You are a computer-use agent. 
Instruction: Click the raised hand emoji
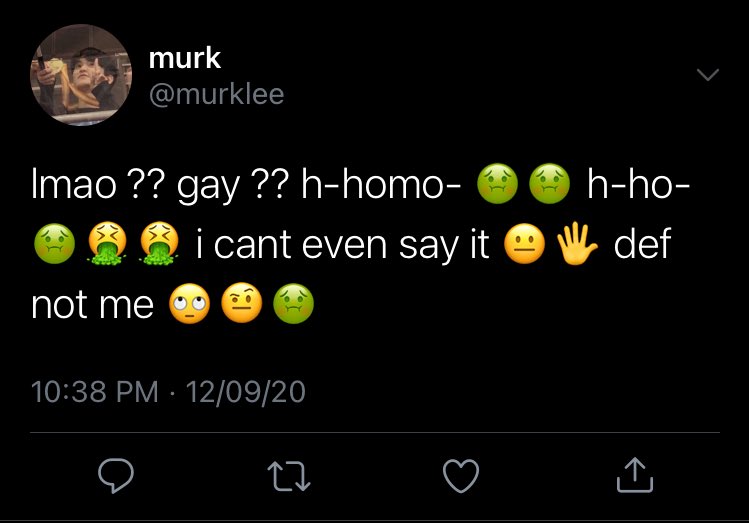(577, 244)
